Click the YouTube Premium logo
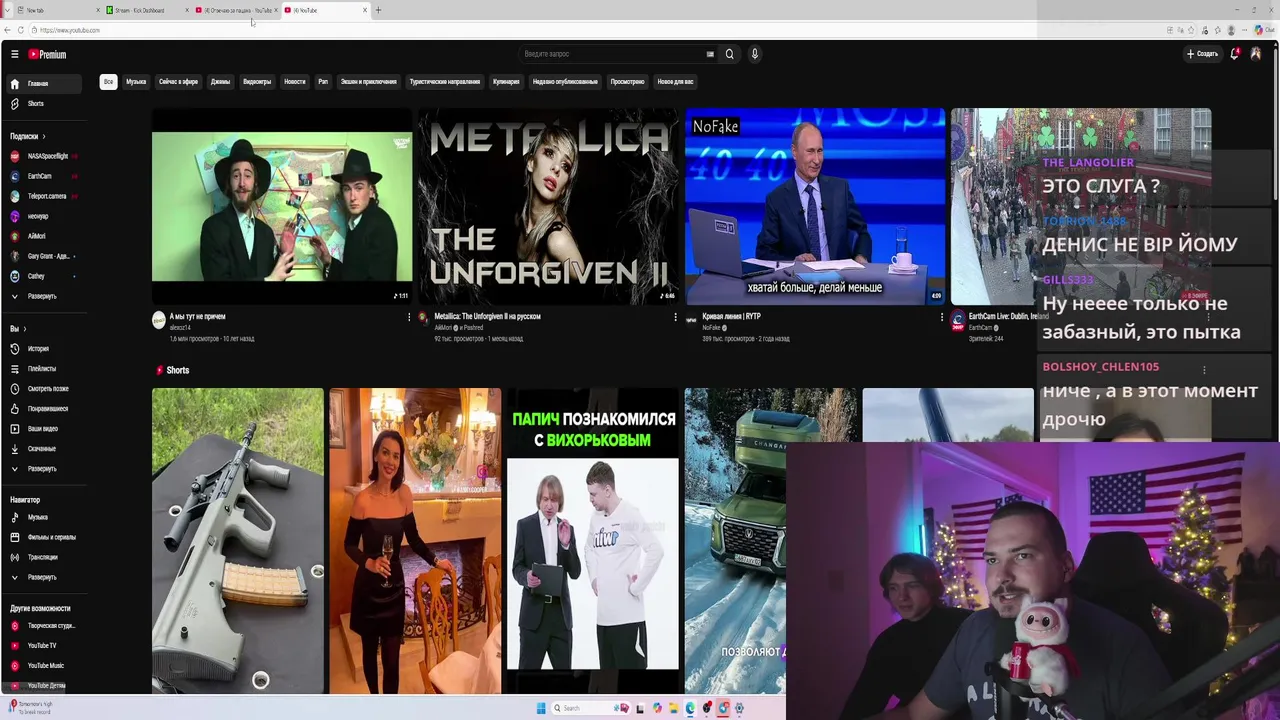 47,54
